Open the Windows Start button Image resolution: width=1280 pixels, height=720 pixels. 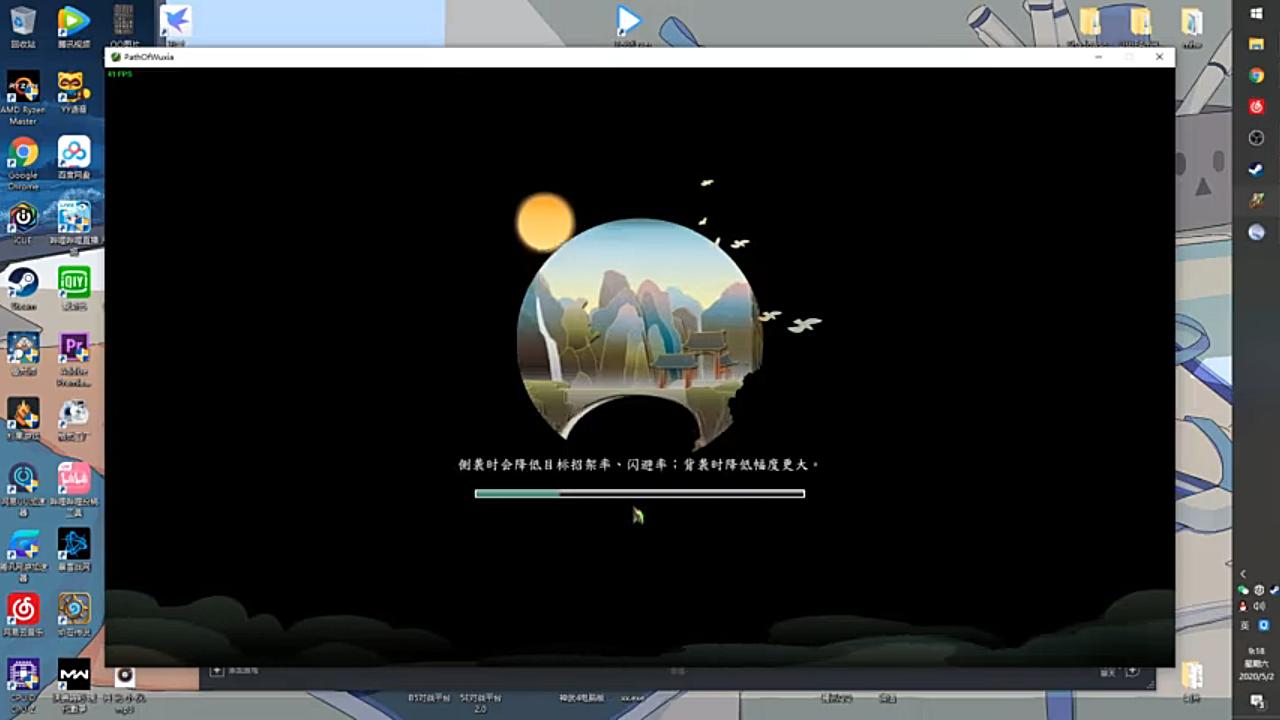tap(1257, 14)
